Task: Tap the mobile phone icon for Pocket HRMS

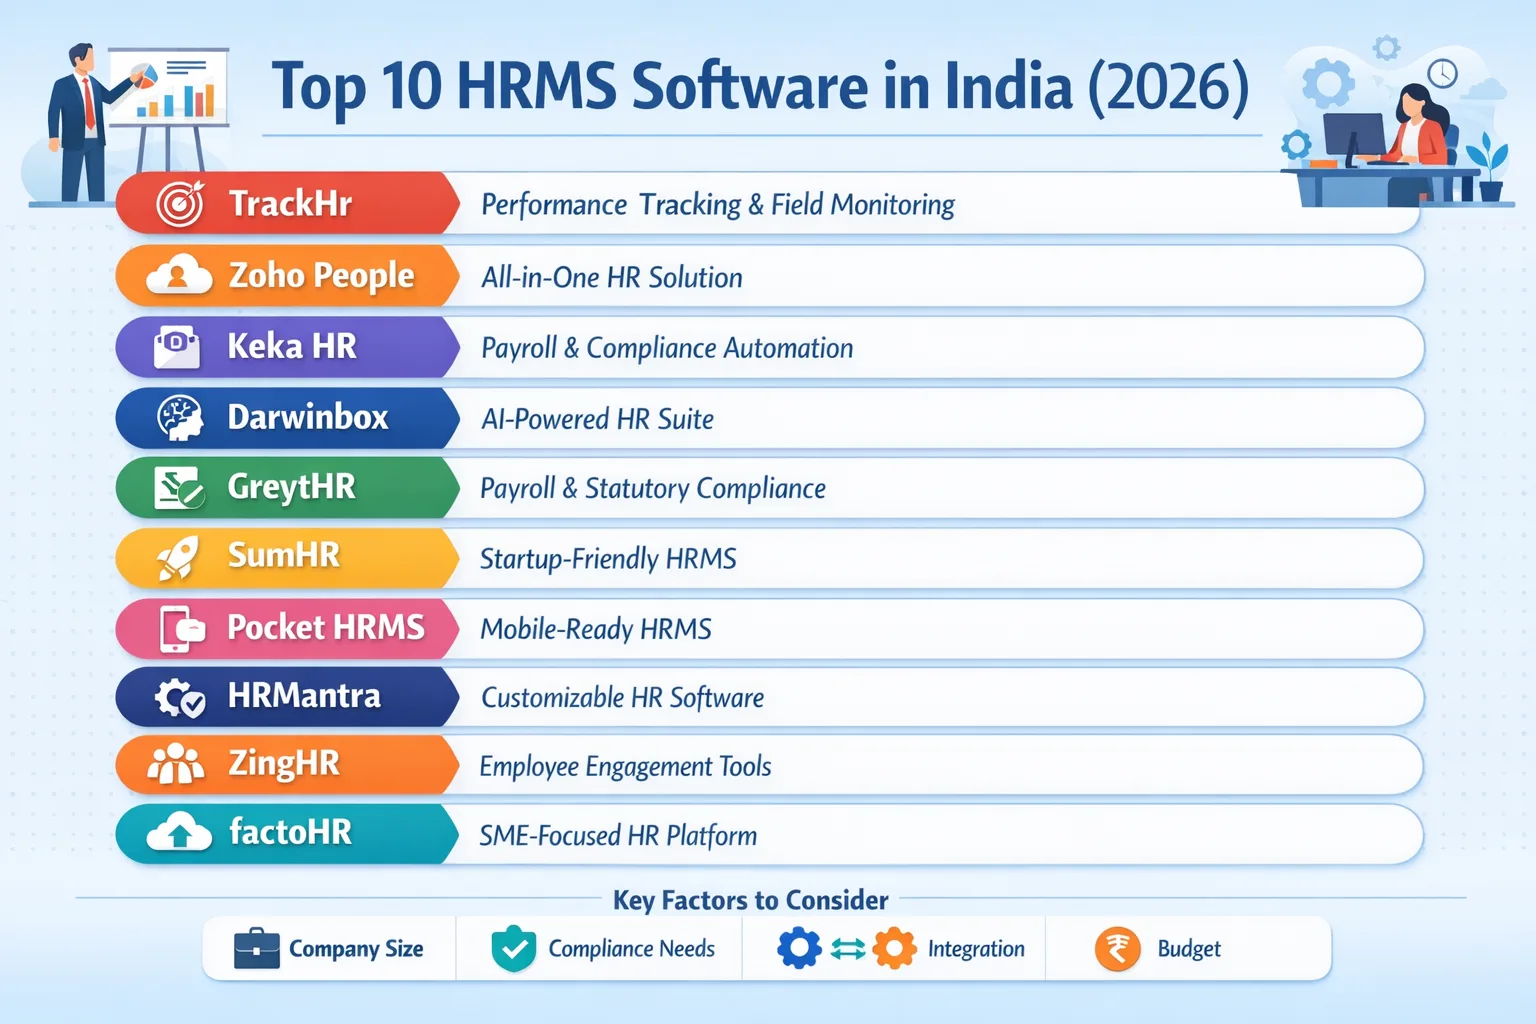Action: (x=173, y=628)
